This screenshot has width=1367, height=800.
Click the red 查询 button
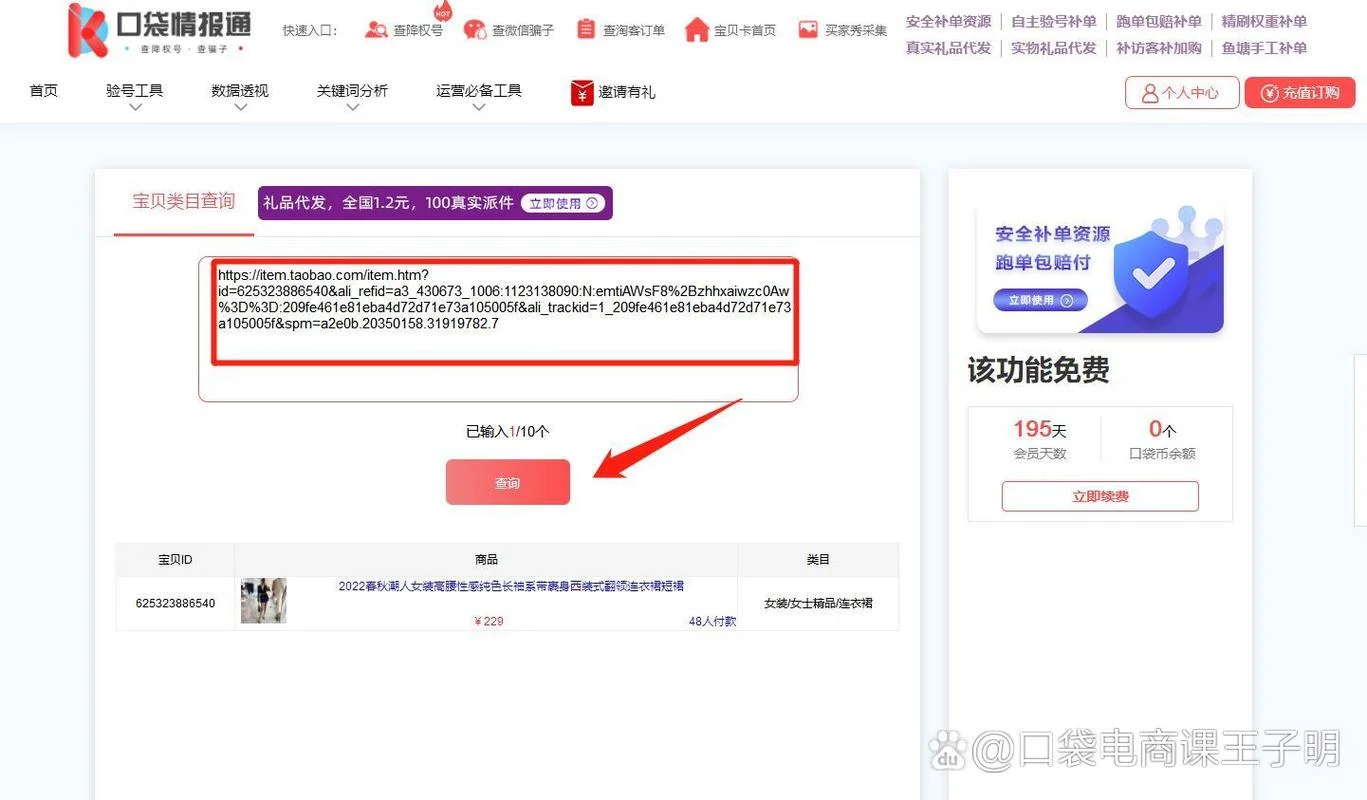pyautogui.click(x=508, y=482)
